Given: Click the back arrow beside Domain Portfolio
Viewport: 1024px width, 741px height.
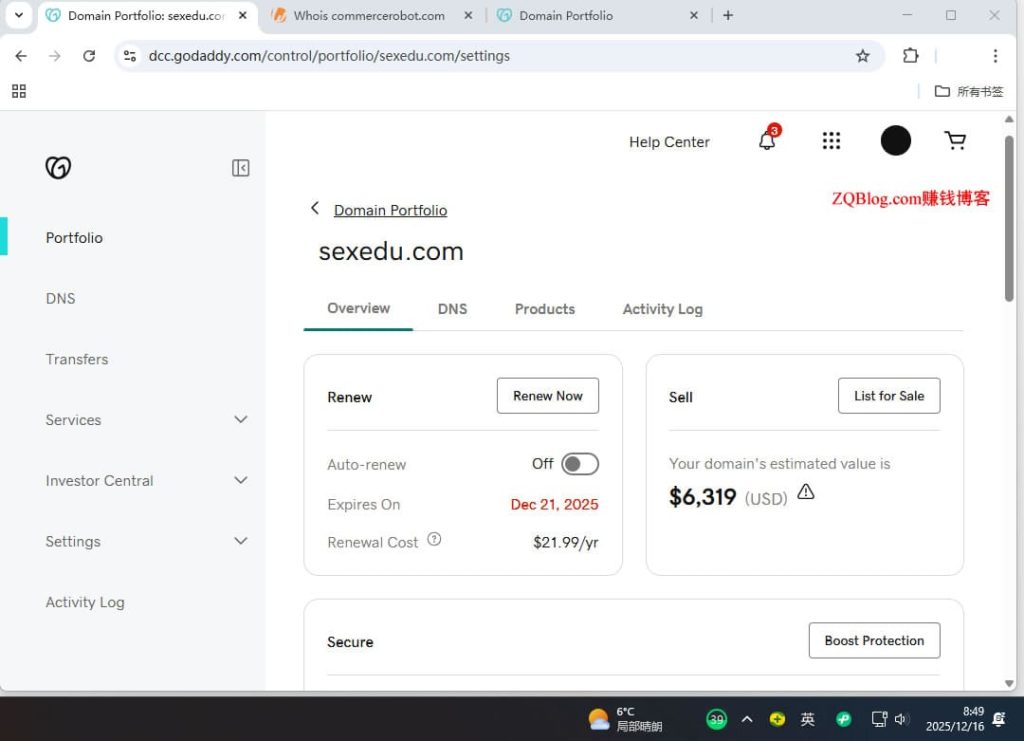Looking at the screenshot, I should pos(315,208).
